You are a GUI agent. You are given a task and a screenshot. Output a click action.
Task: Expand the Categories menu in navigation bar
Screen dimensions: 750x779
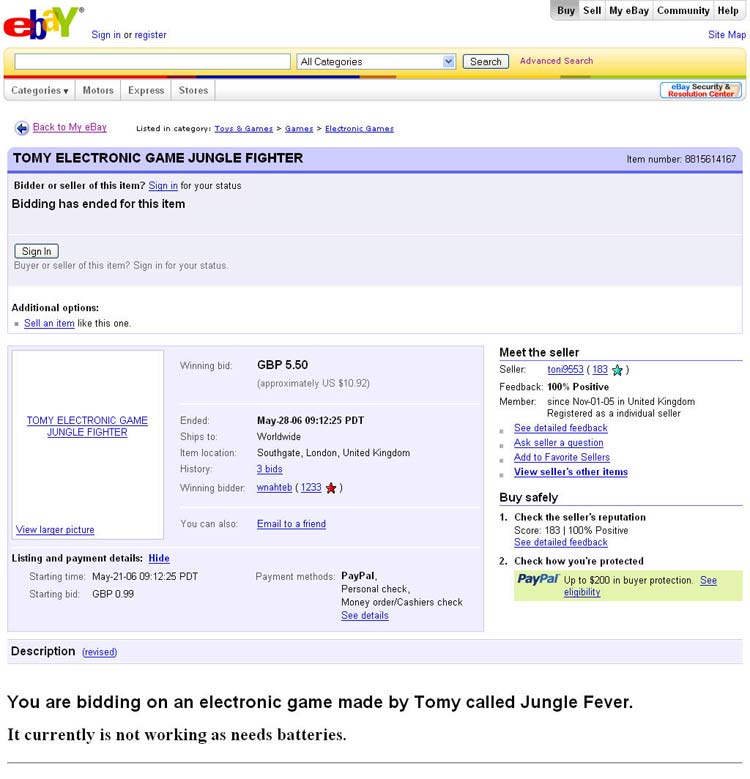(x=40, y=90)
